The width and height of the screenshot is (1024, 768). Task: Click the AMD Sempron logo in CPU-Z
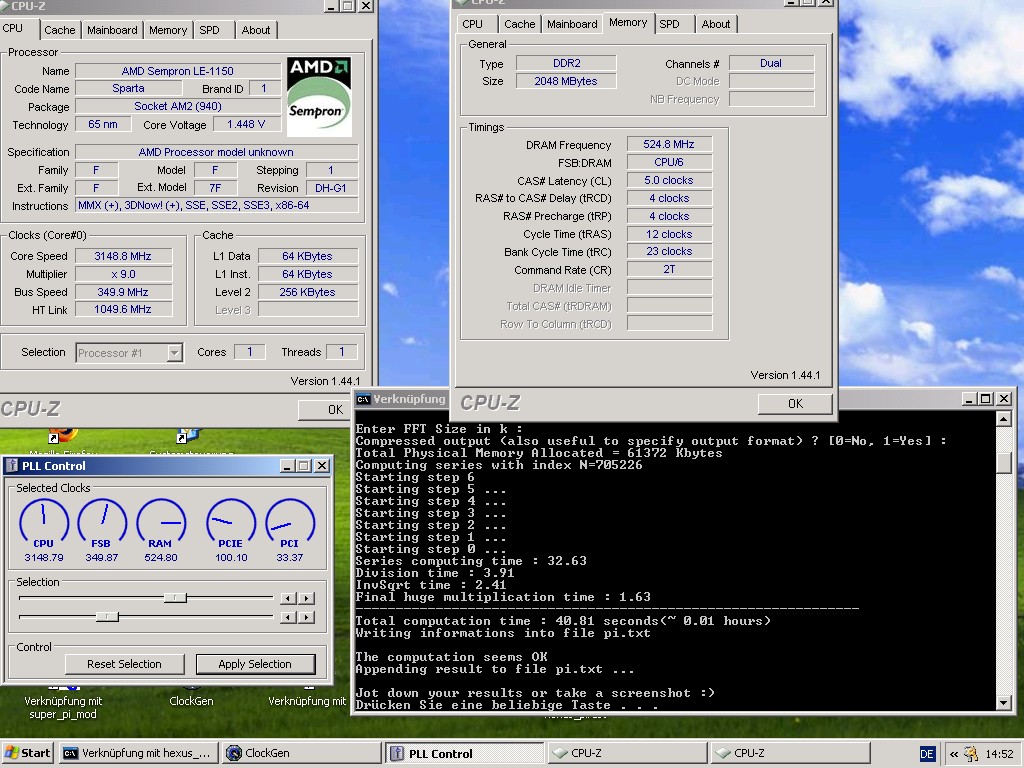(x=319, y=97)
